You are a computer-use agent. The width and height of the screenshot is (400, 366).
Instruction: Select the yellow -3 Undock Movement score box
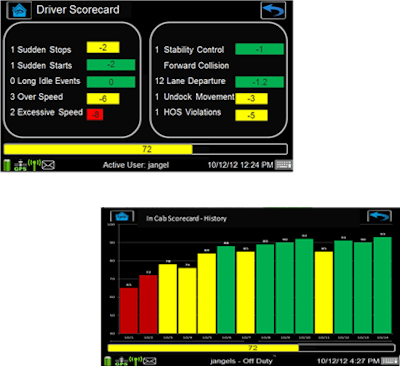[251, 99]
